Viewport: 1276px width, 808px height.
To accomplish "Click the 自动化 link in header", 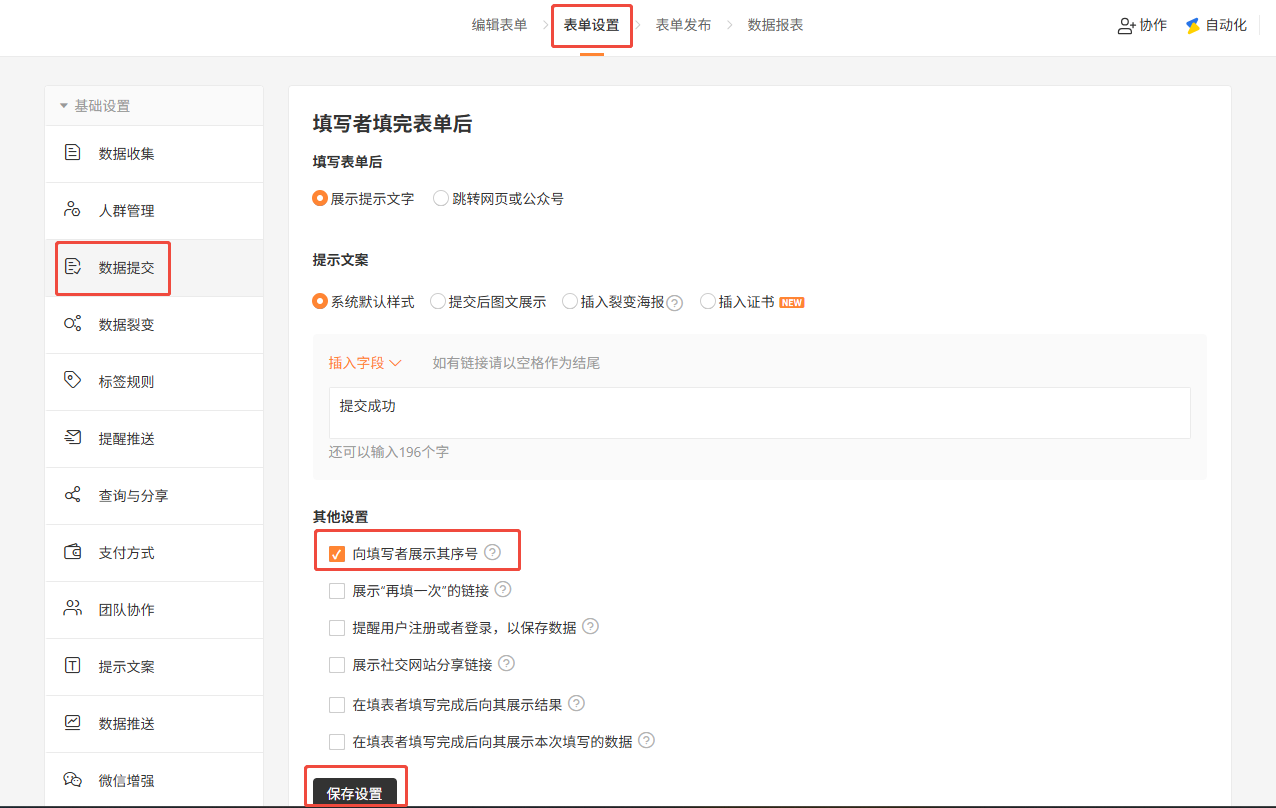I will click(x=1216, y=25).
